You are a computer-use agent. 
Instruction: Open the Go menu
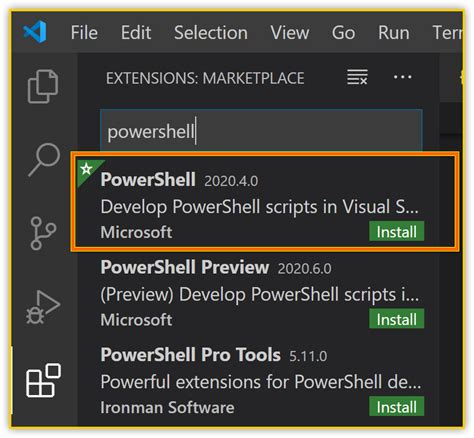[343, 33]
